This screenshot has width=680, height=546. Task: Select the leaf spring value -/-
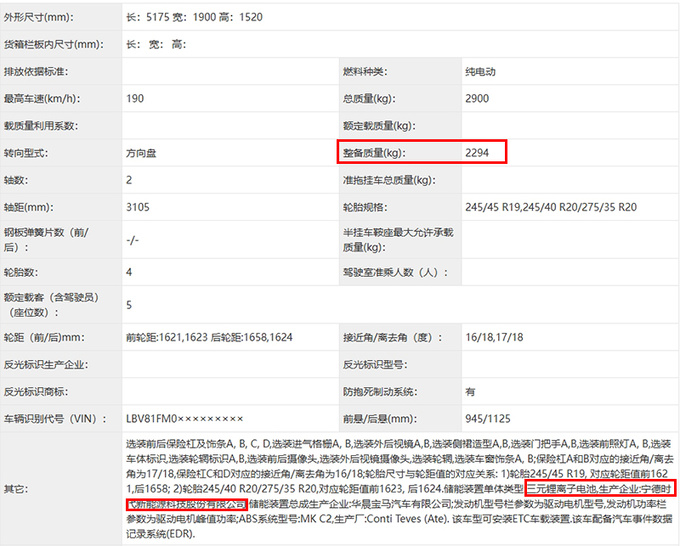133,240
